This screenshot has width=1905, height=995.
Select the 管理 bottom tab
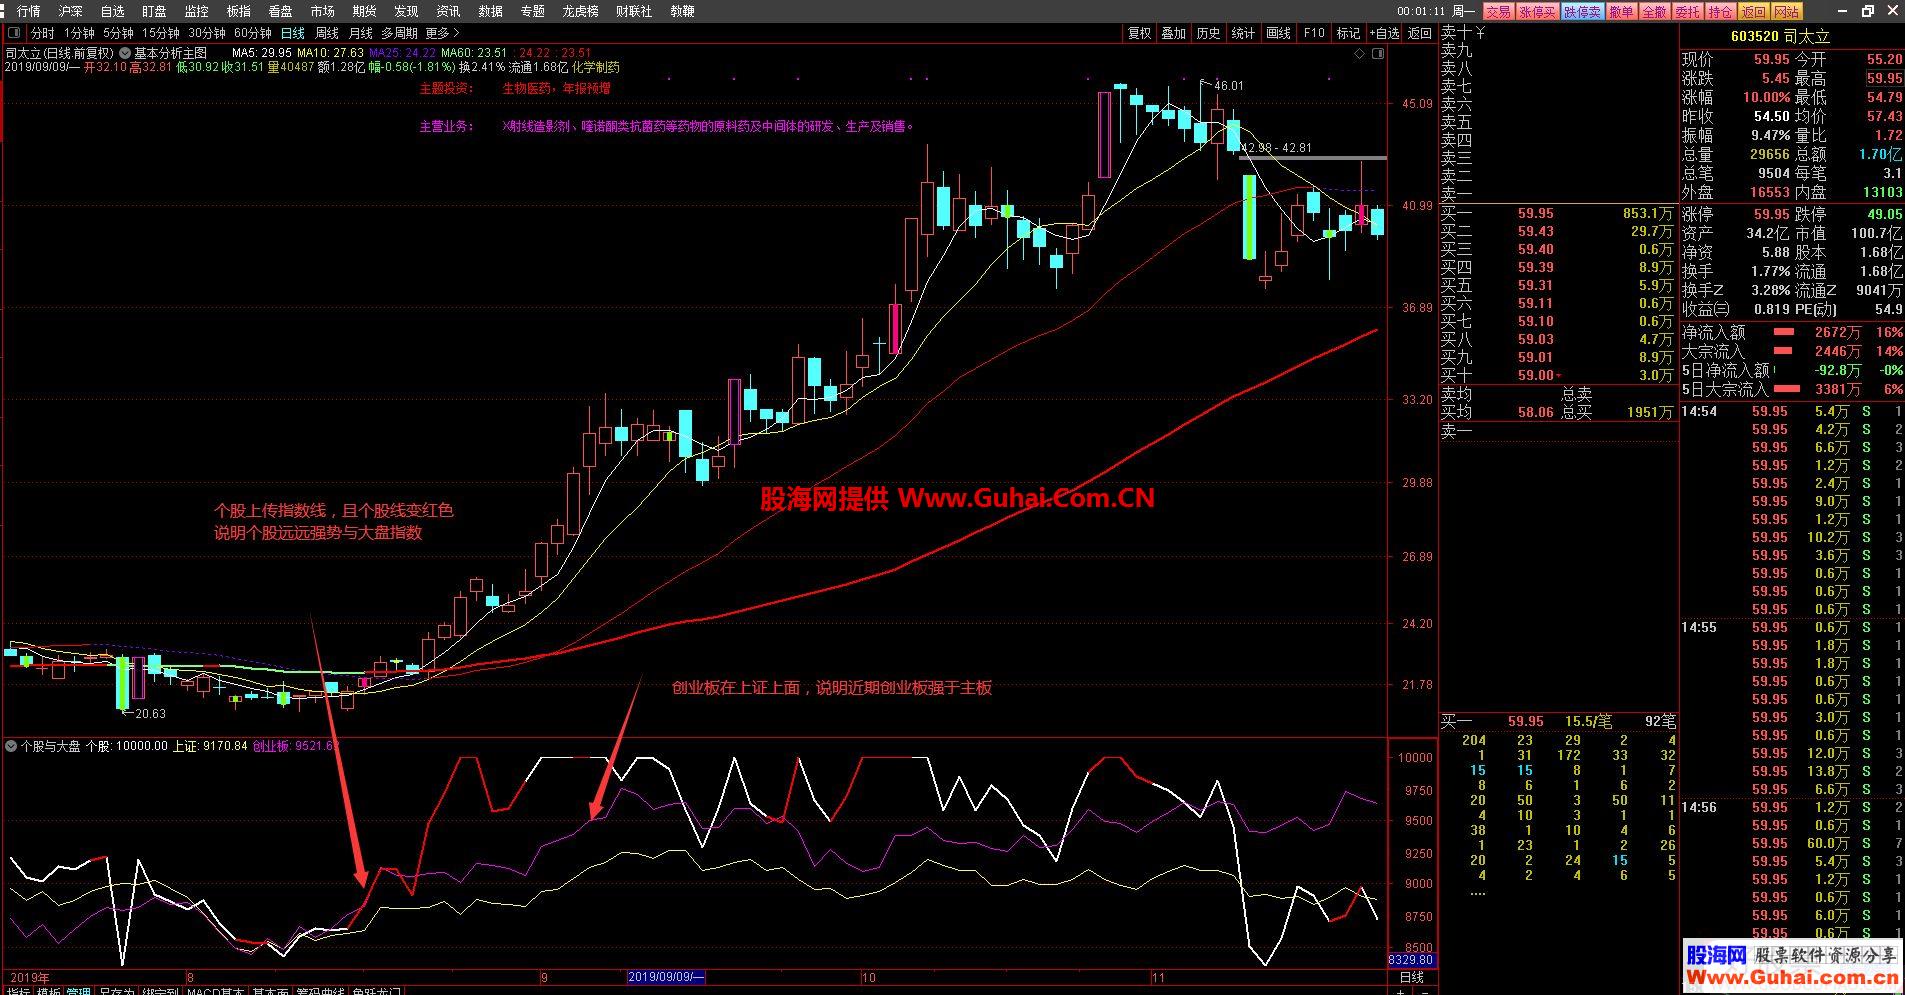[x=78, y=991]
